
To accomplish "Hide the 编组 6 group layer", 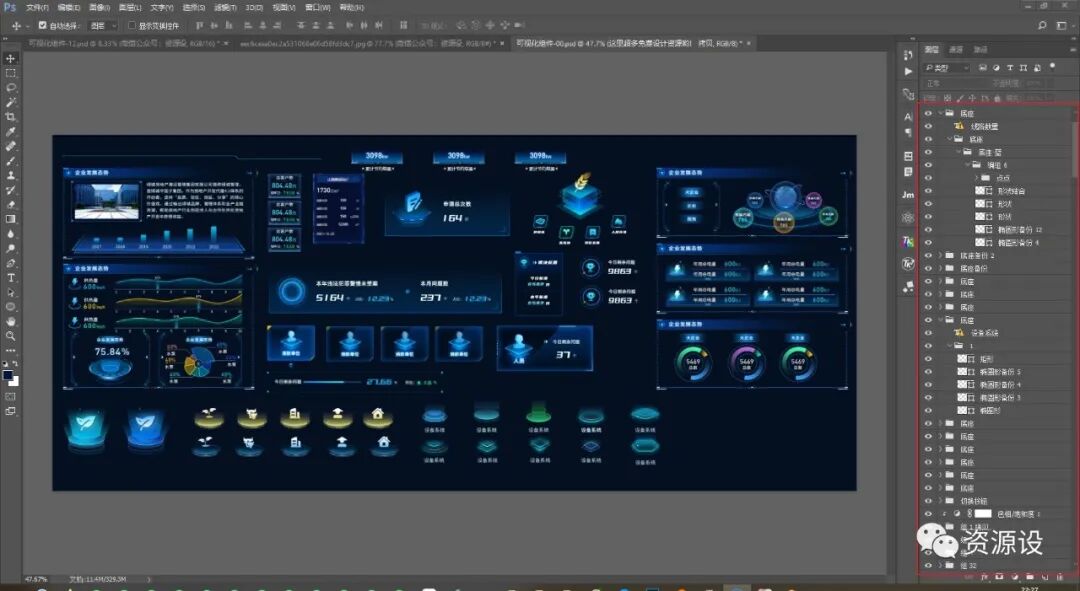I will (928, 165).
